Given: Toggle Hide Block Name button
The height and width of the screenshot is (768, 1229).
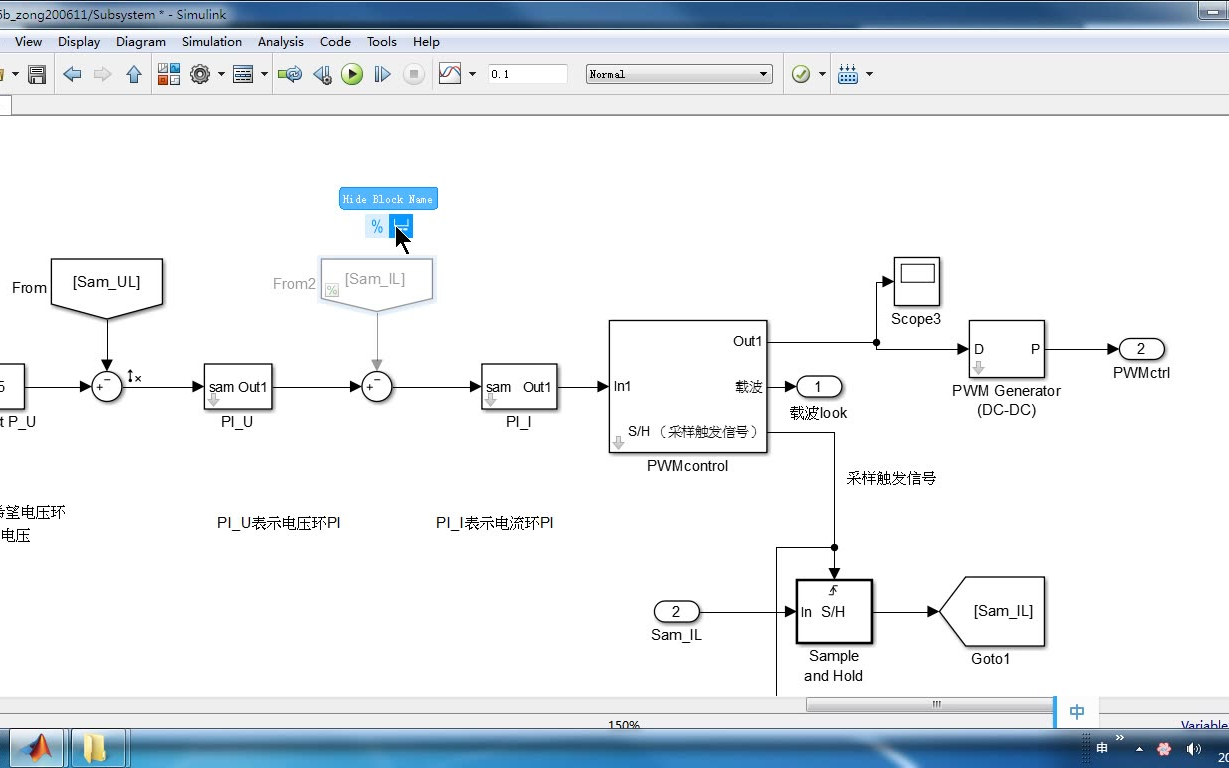Looking at the screenshot, I should click(x=400, y=227).
